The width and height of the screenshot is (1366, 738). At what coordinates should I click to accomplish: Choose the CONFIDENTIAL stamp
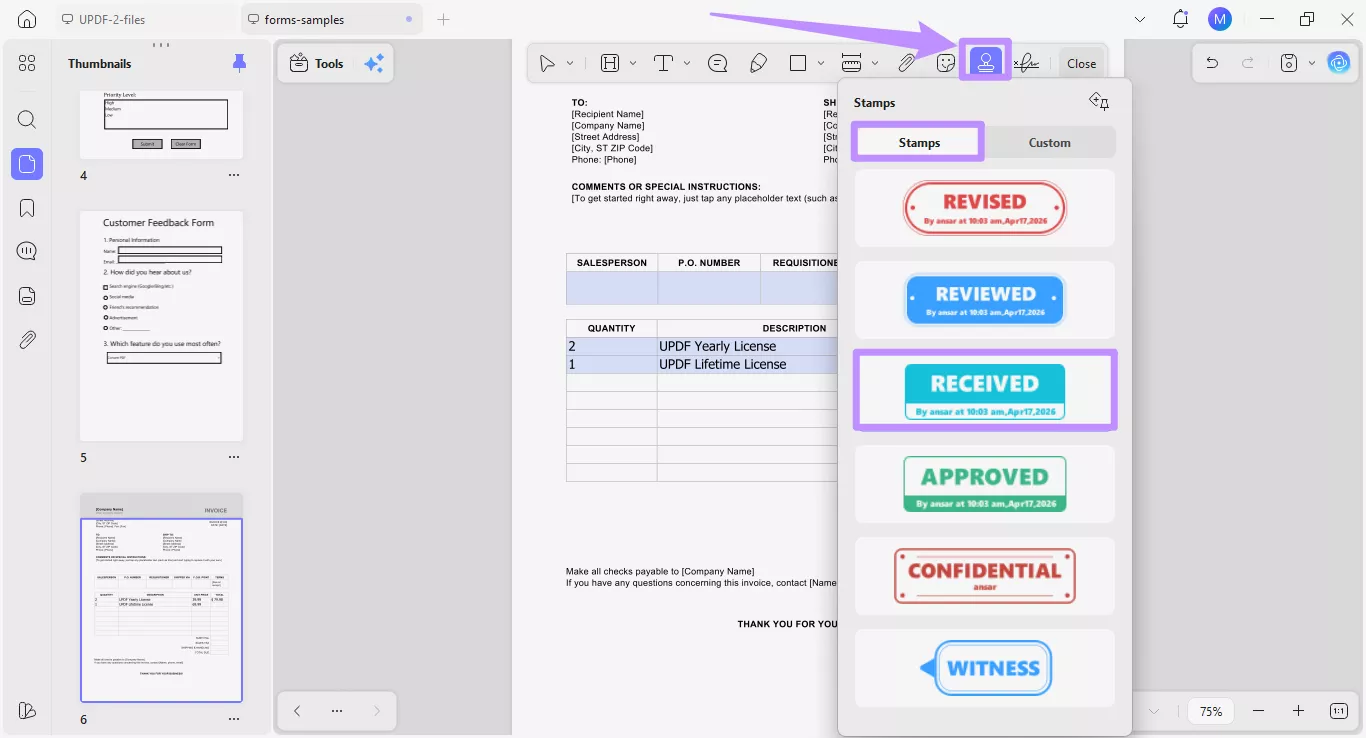[x=985, y=576]
